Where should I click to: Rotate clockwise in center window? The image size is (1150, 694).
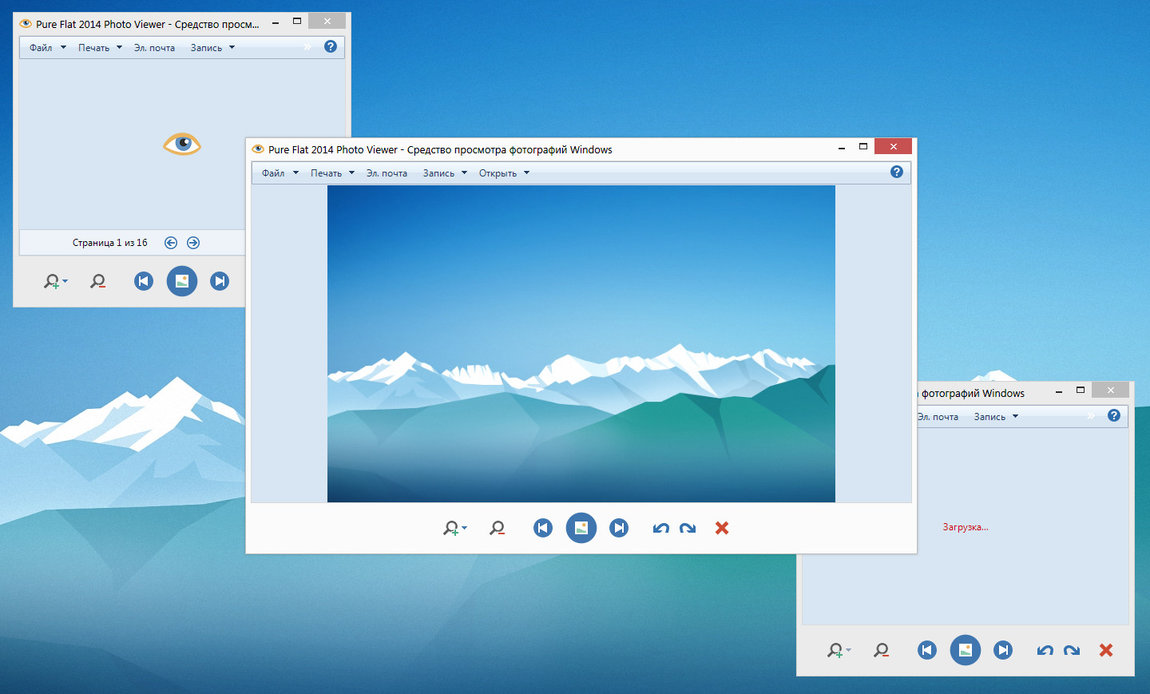click(687, 528)
